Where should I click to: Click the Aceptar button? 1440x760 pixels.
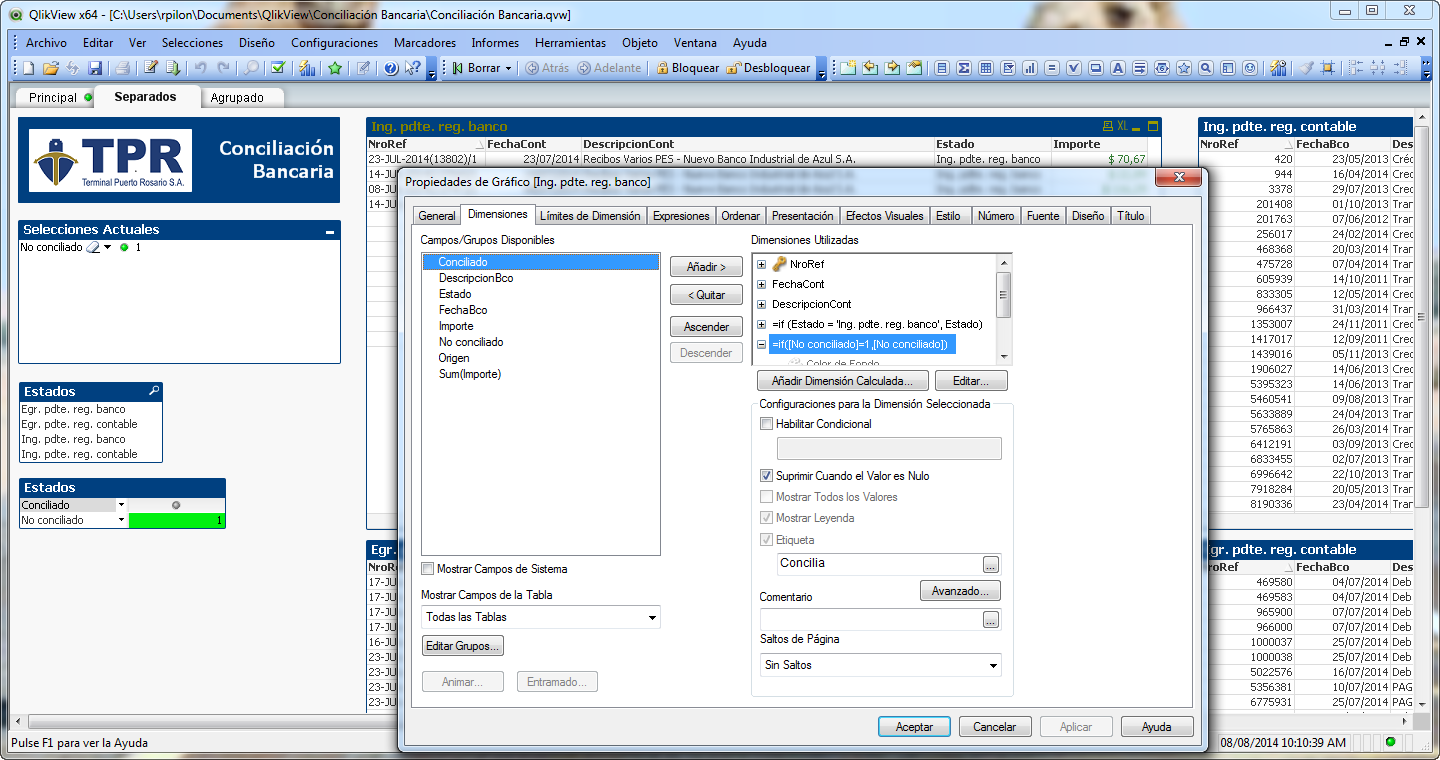[x=914, y=727]
